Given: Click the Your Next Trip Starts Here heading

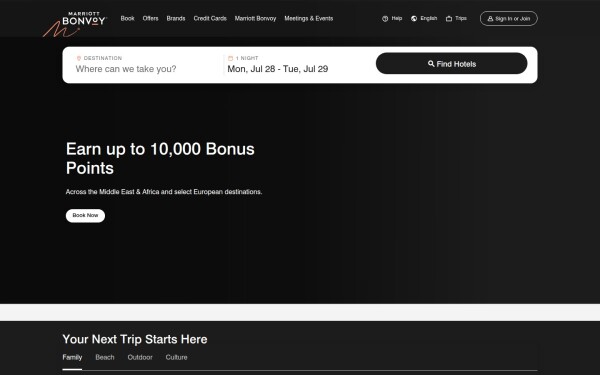Looking at the screenshot, I should pos(135,339).
